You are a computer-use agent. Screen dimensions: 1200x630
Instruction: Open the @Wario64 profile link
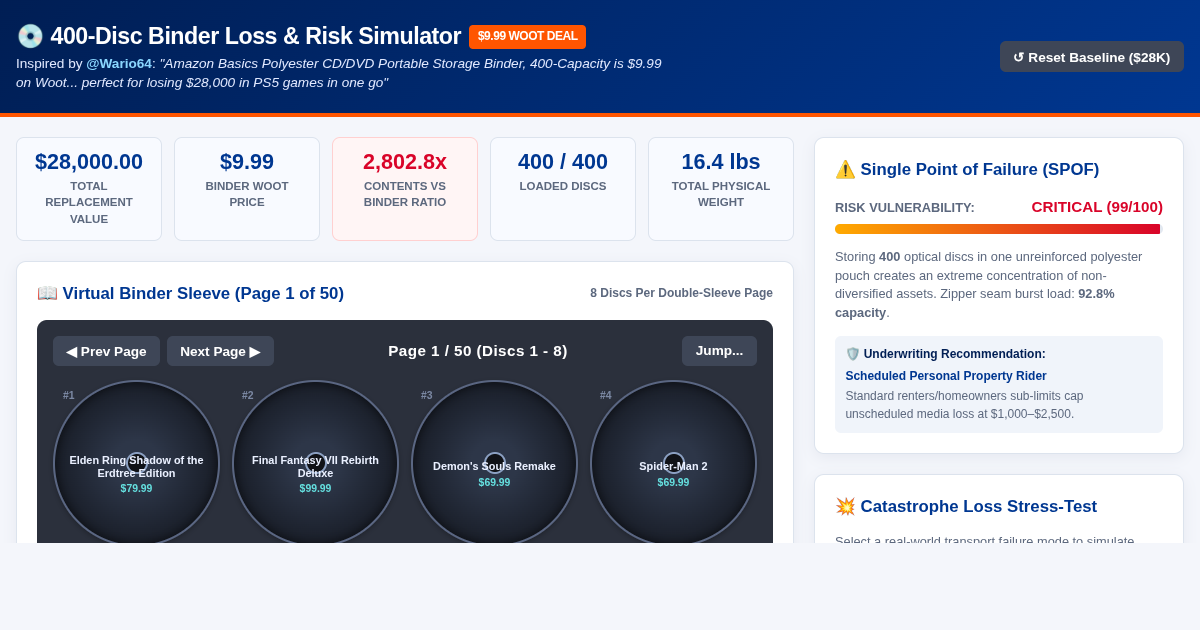pyautogui.click(x=119, y=63)
